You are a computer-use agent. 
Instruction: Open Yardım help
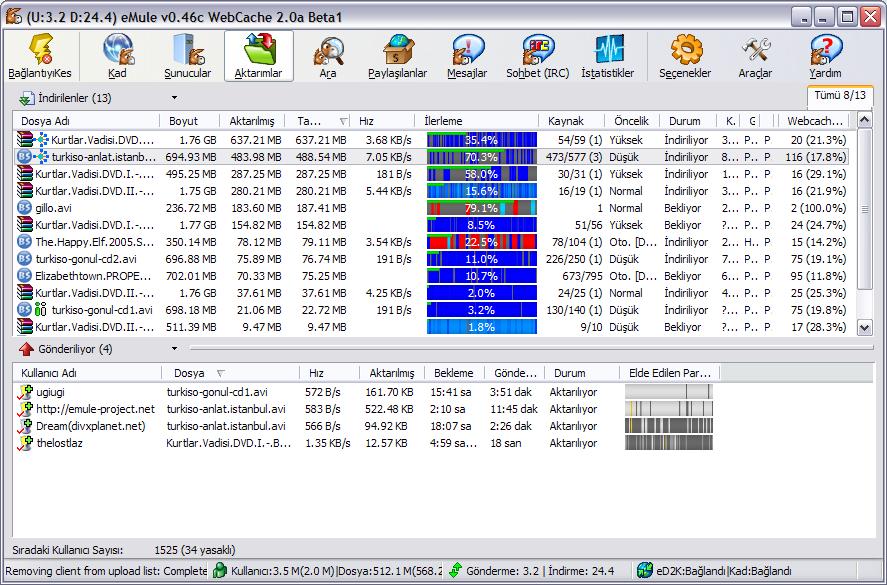pyautogui.click(x=825, y=56)
